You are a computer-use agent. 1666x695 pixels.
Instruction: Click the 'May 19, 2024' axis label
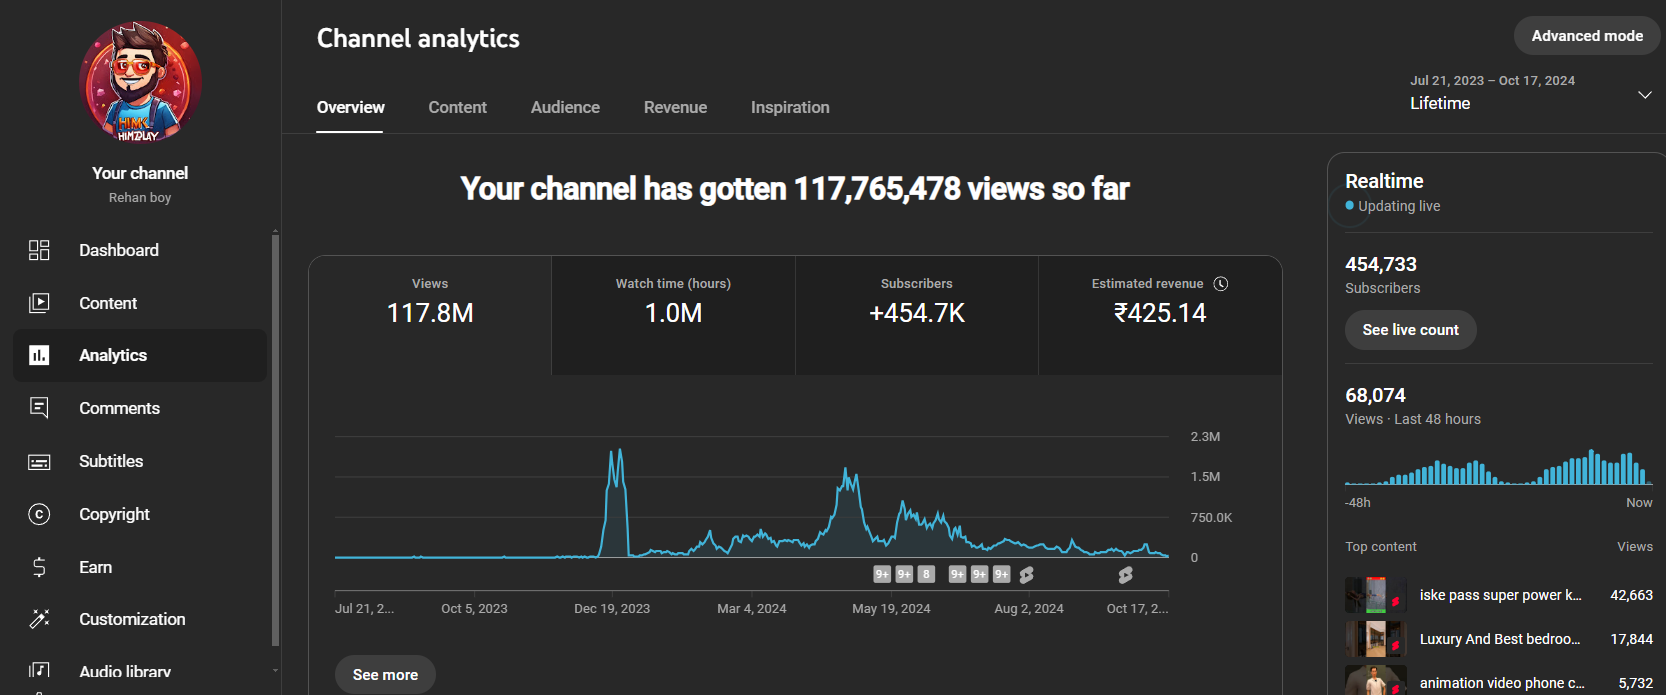(891, 609)
